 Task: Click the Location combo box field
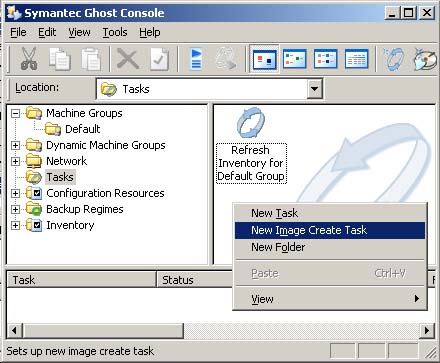click(x=209, y=89)
